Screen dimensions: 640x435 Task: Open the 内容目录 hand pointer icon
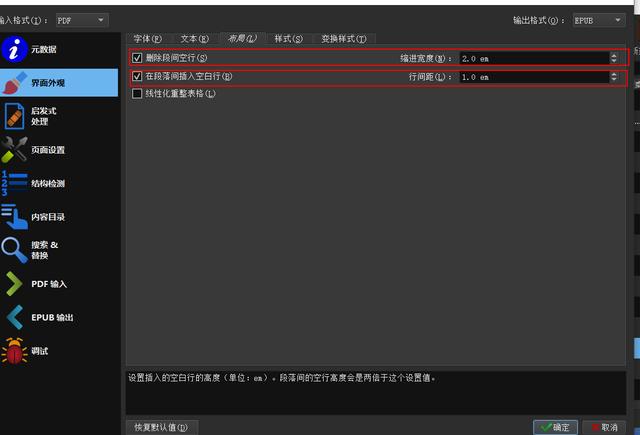(x=14, y=217)
